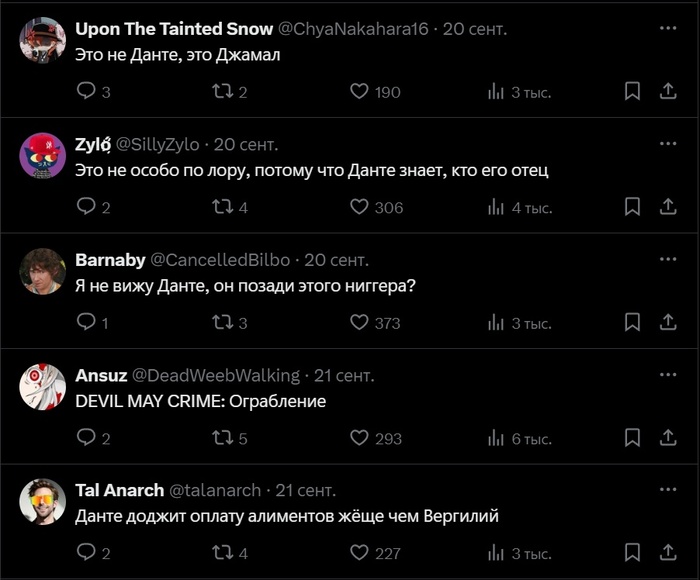Share the tweet by Ansuz

pos(668,438)
